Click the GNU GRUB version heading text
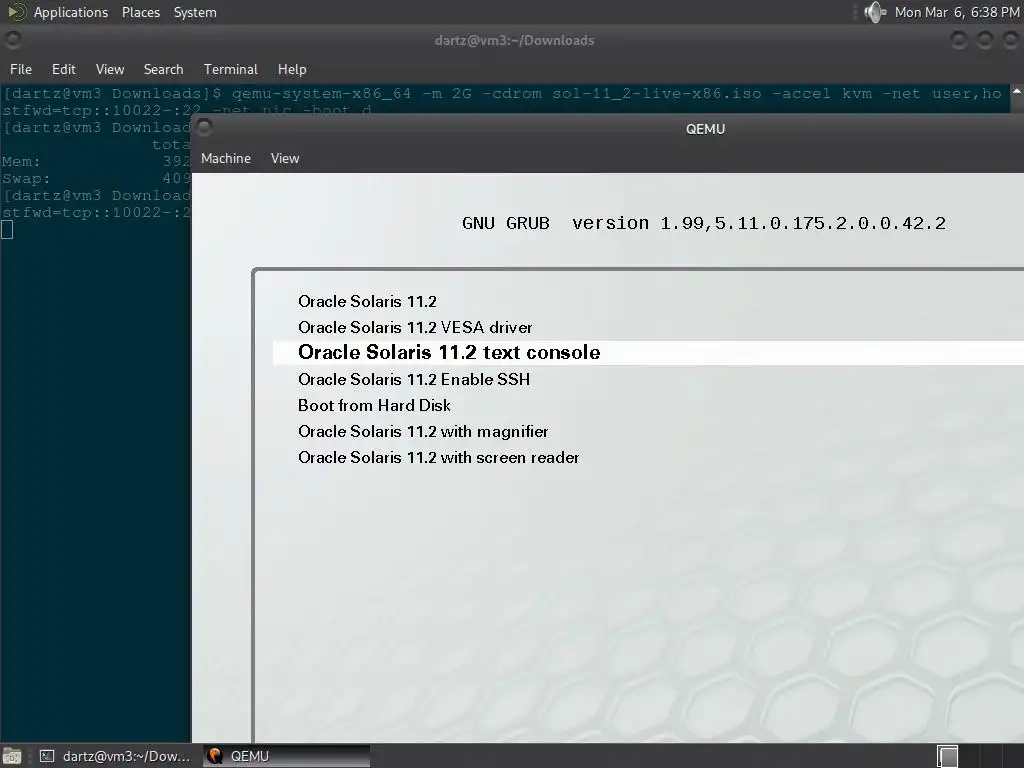This screenshot has width=1024, height=768. [x=703, y=223]
